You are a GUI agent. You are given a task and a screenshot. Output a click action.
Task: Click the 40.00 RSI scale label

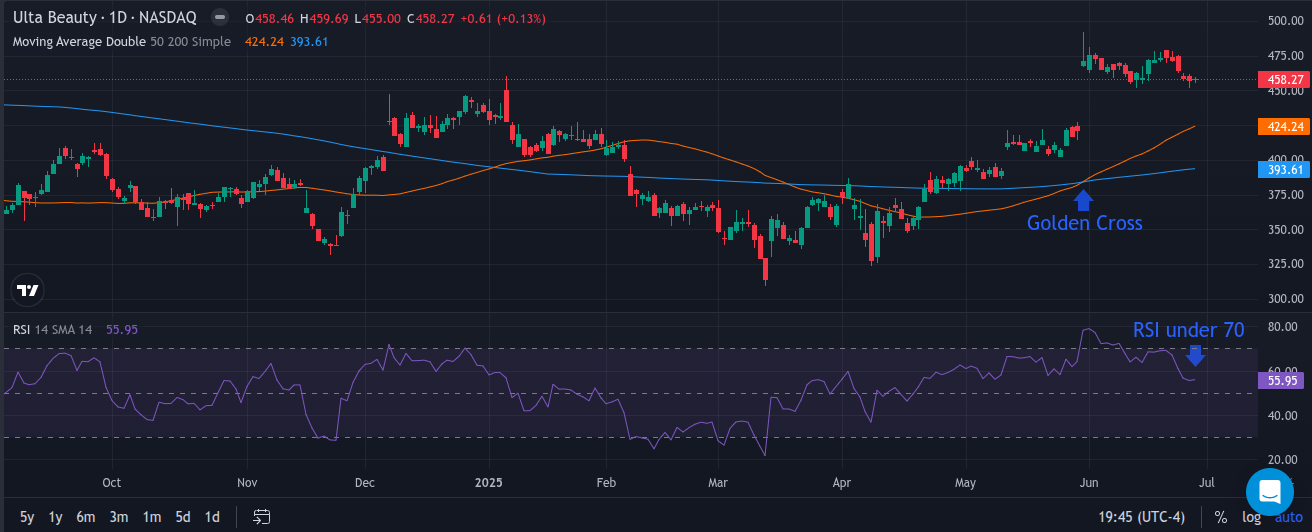(x=1284, y=415)
